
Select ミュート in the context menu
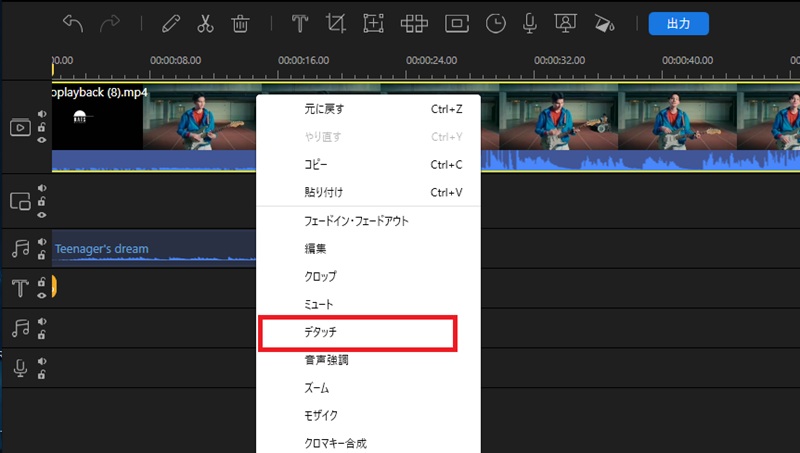(368, 304)
